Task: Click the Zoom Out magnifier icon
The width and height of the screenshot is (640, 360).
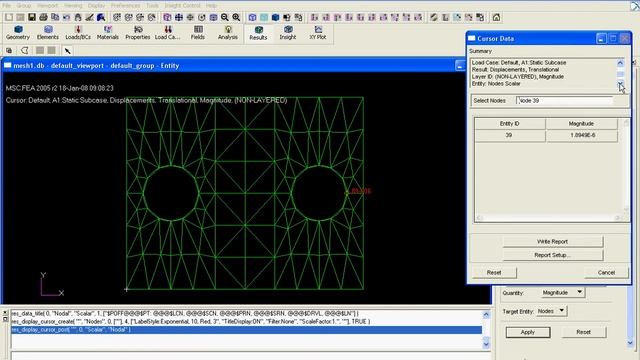Action: 224,17
